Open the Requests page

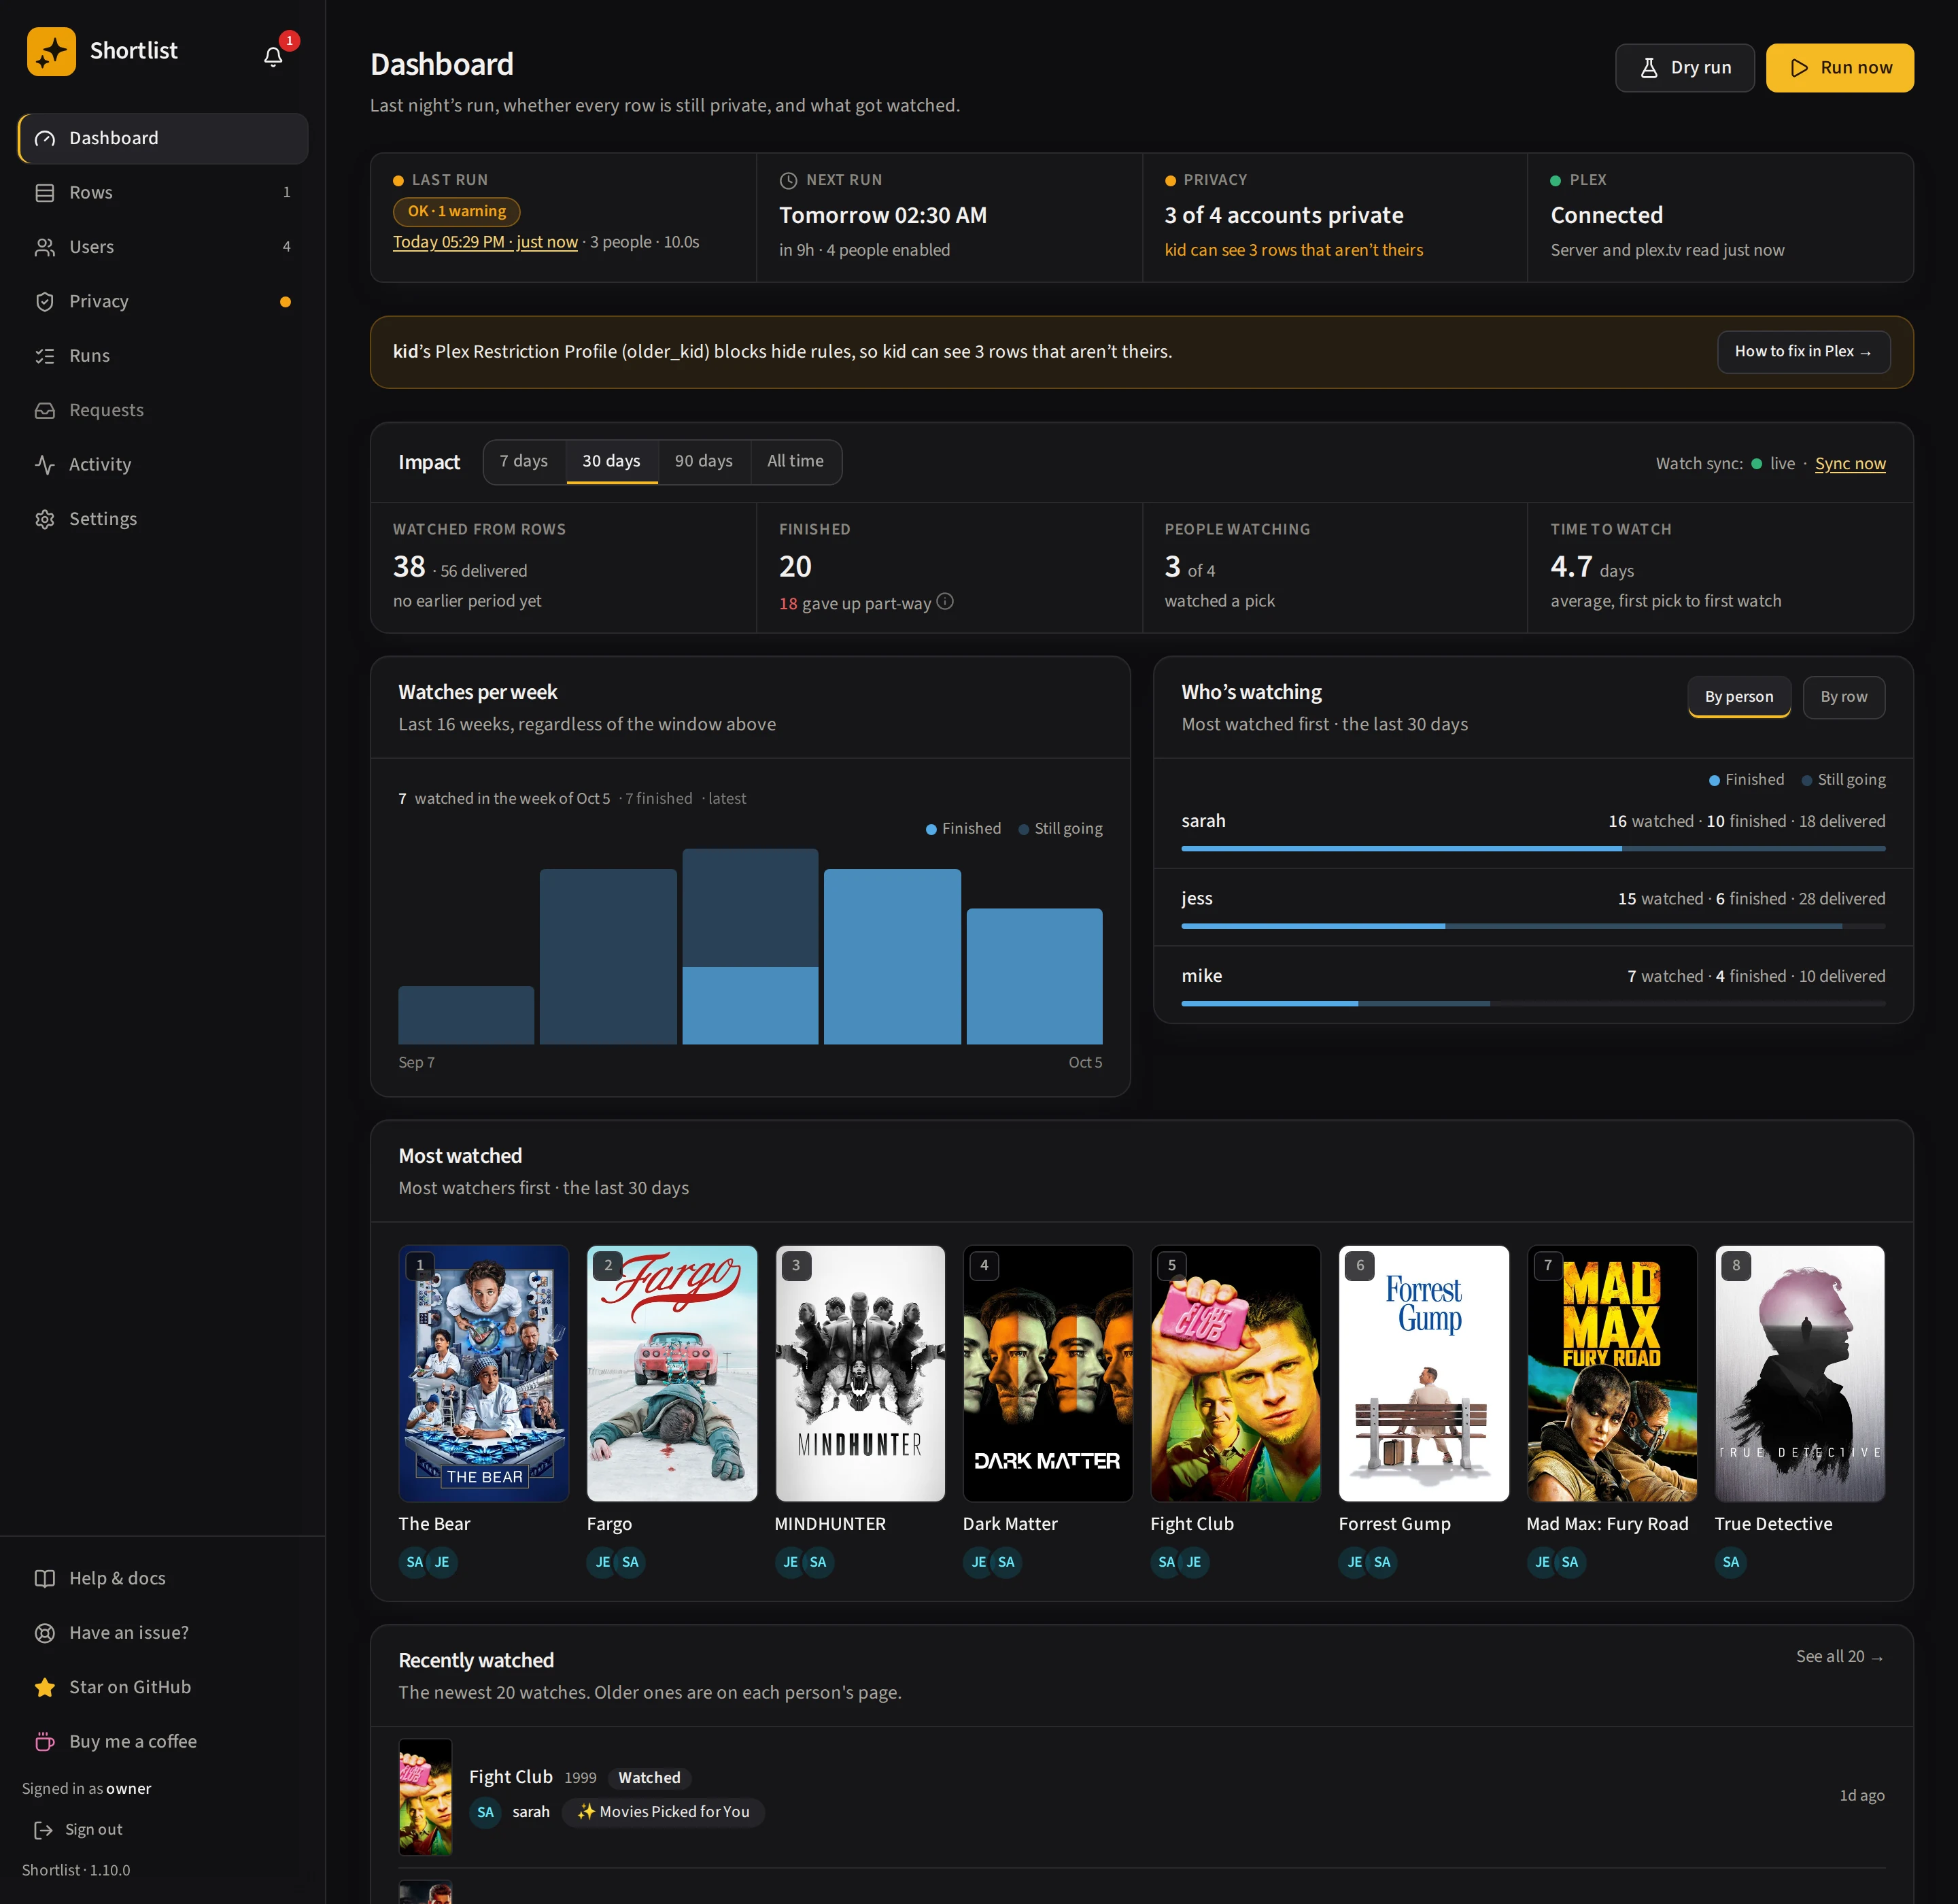point(163,410)
